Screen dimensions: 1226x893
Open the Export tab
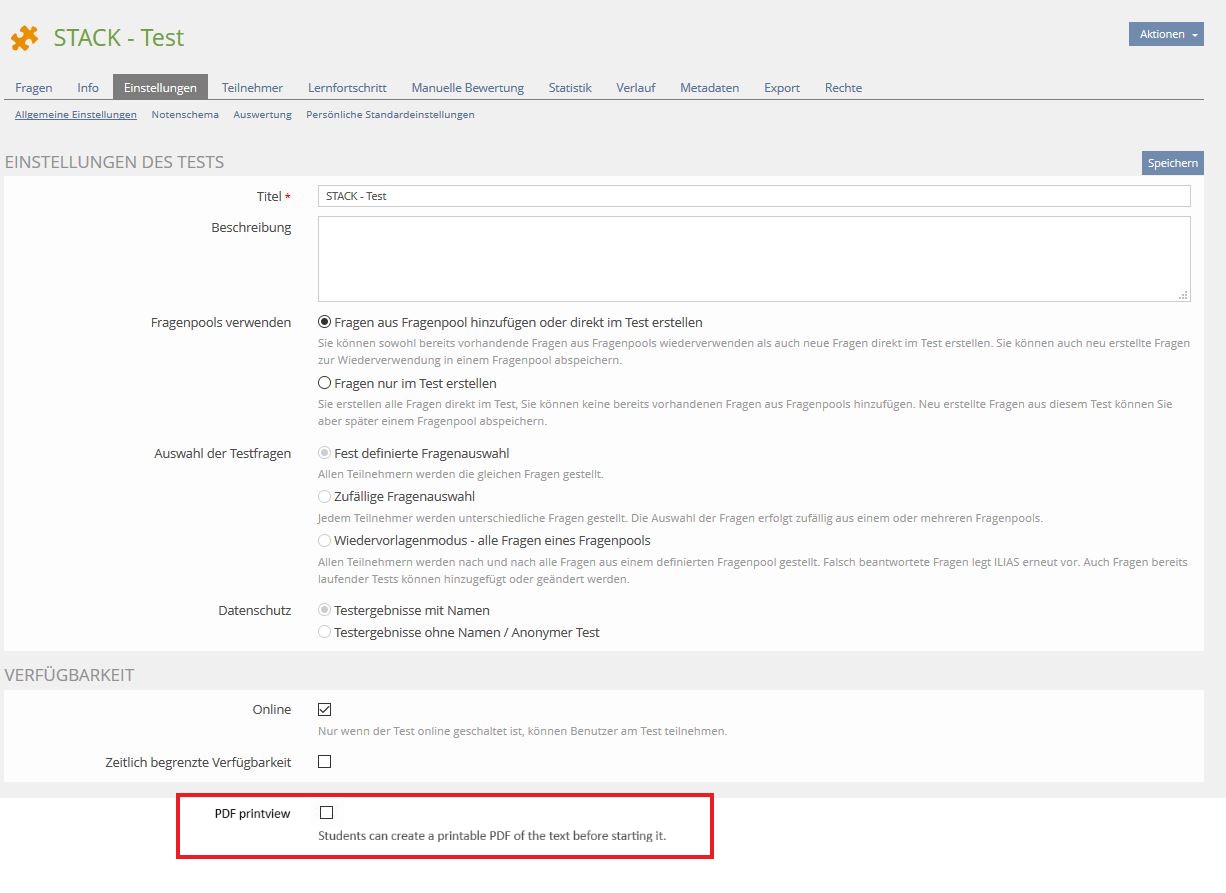coord(781,88)
